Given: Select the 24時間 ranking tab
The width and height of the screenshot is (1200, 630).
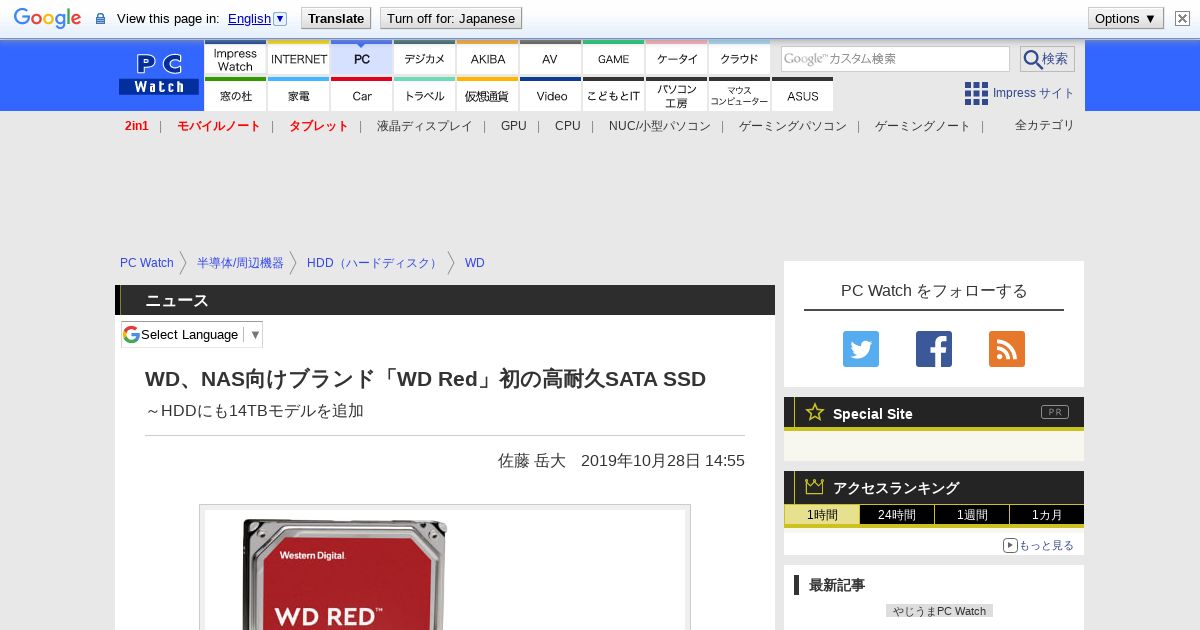Looking at the screenshot, I should (x=897, y=515).
